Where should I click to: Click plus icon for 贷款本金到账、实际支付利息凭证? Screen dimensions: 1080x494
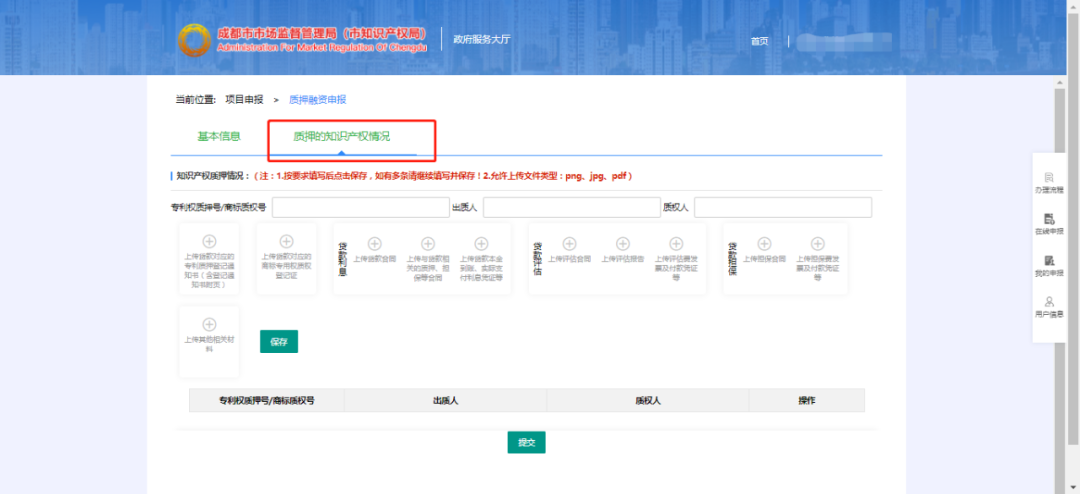coord(481,244)
